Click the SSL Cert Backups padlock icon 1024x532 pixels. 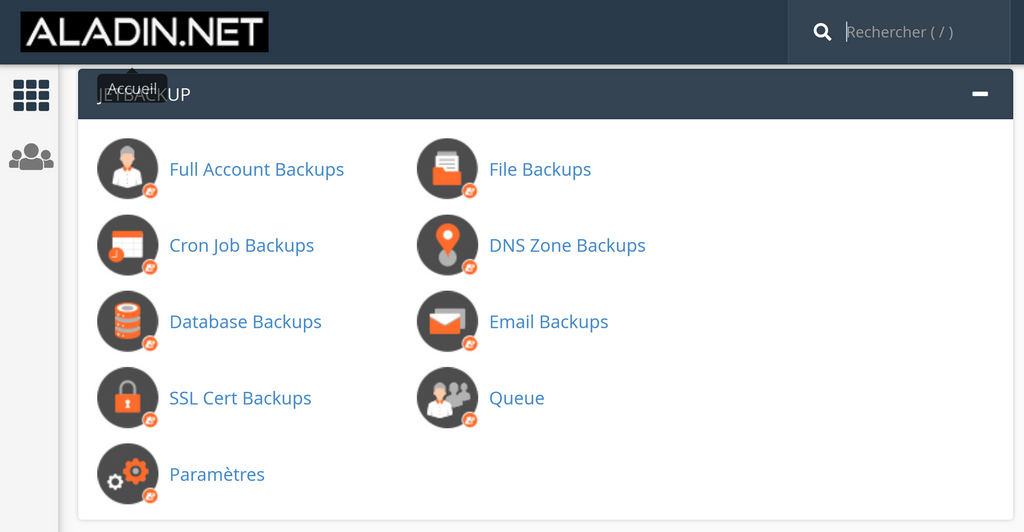click(127, 397)
